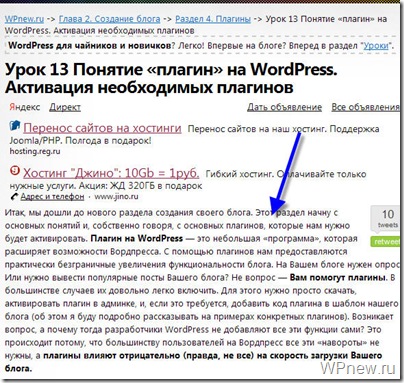The height and width of the screenshot is (383, 404).
Task: Follow the 'Уроки' section link
Action: pos(376,46)
